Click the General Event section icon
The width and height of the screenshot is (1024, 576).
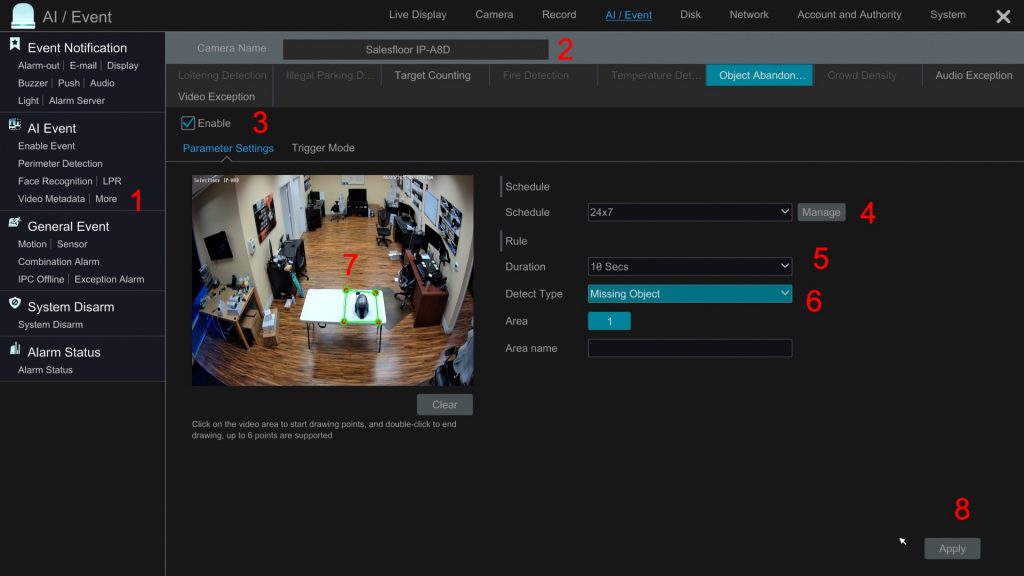15,224
